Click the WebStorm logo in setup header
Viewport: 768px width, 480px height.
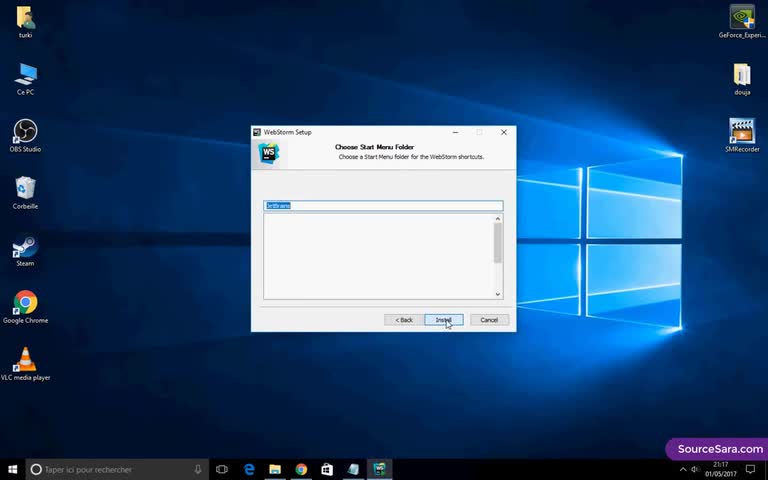click(269, 153)
